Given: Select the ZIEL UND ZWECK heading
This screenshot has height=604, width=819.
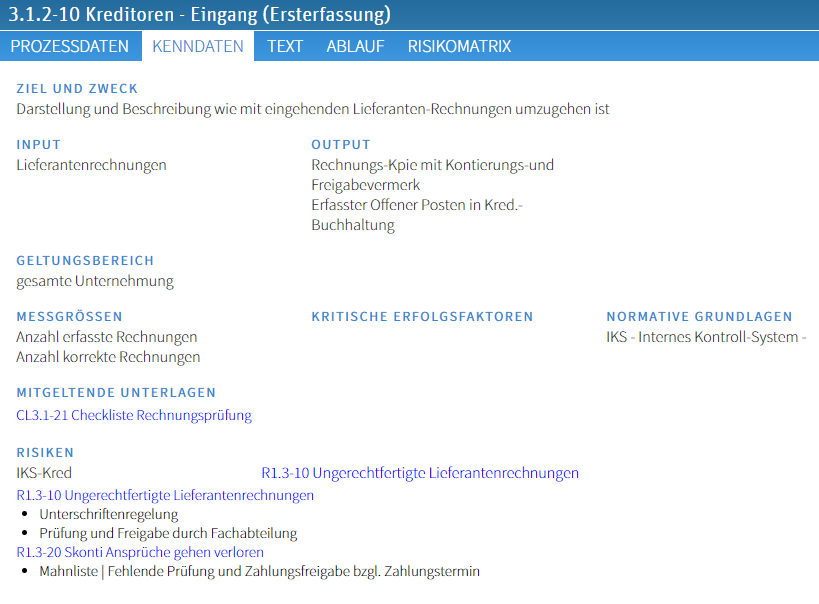Looking at the screenshot, I should [77, 88].
